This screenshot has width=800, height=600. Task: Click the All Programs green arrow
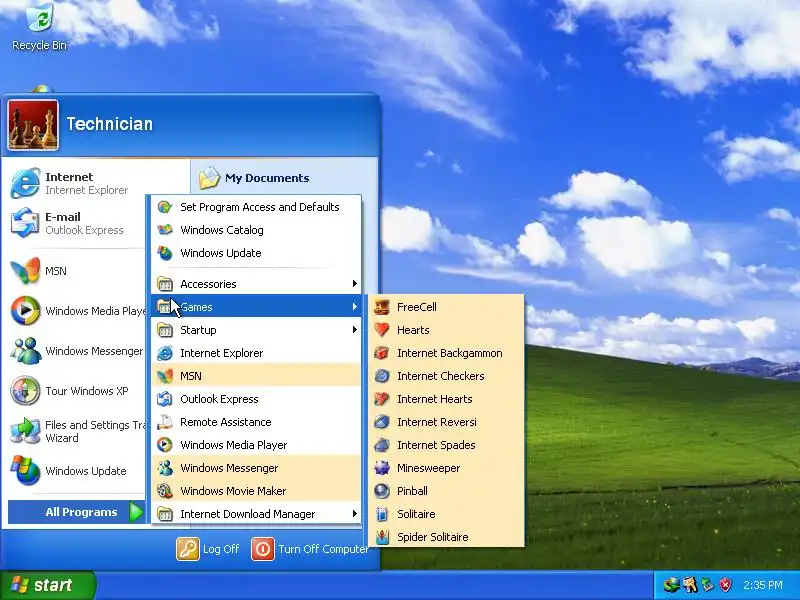(x=136, y=512)
